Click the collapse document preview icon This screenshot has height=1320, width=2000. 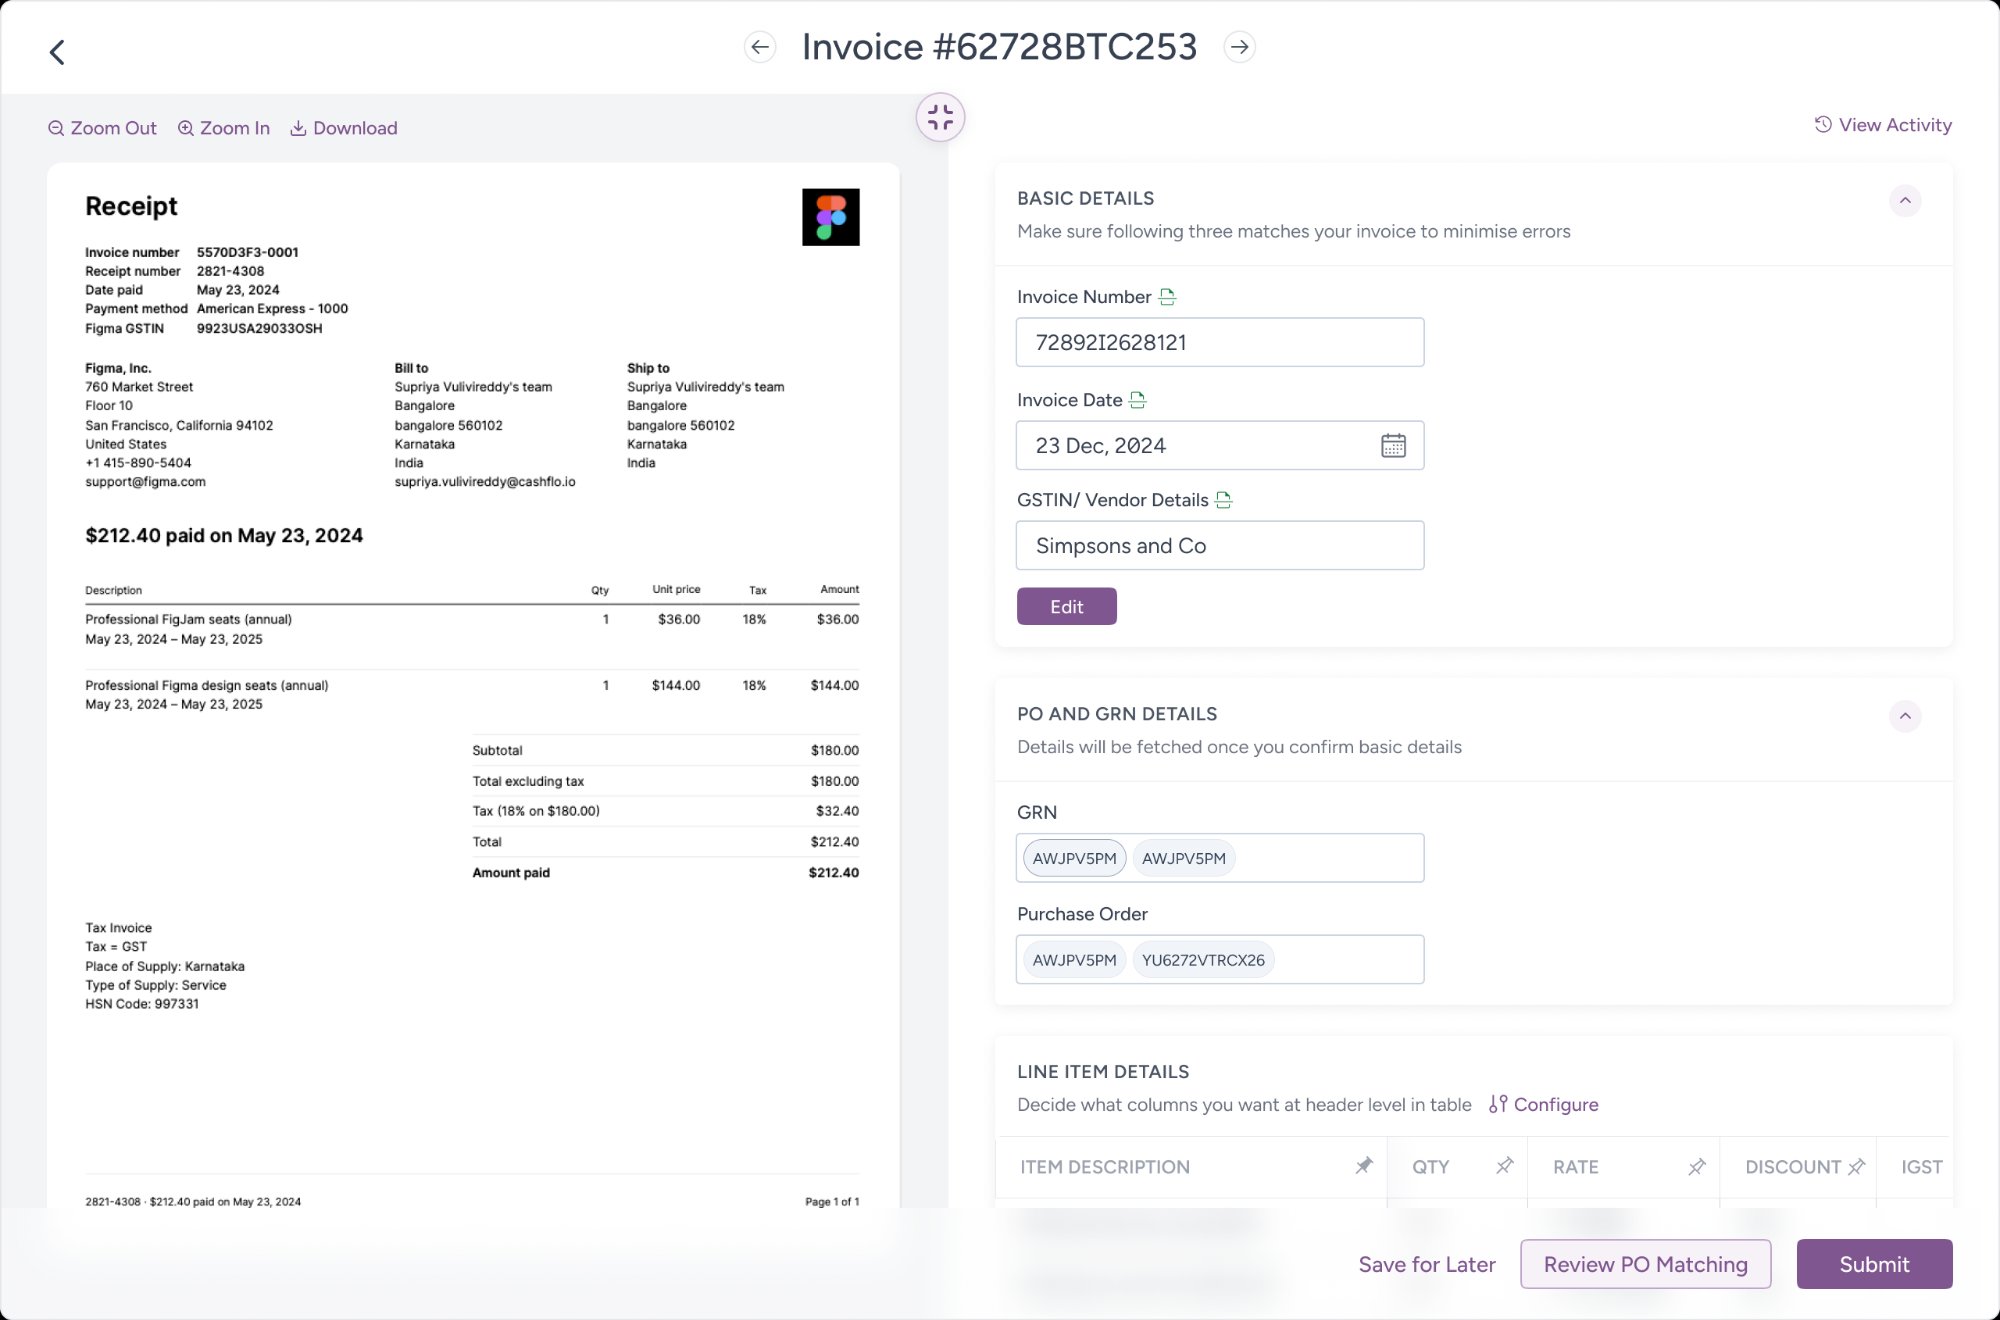940,118
